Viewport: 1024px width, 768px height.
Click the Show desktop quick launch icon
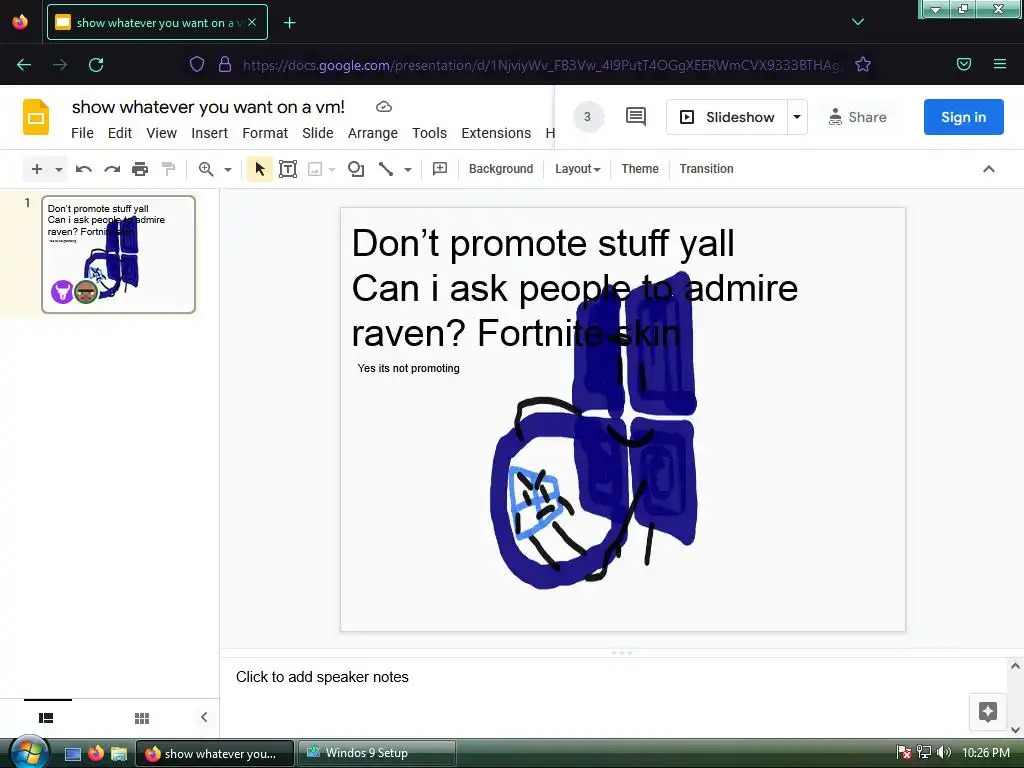coord(72,754)
